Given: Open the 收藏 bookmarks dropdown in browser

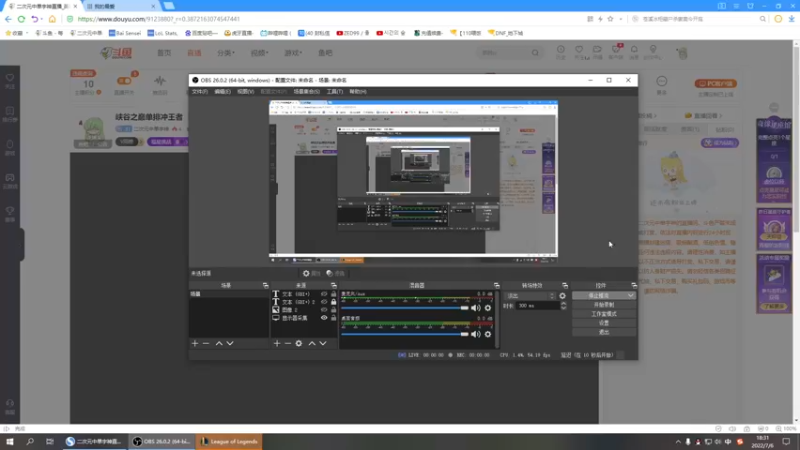Looking at the screenshot, I should pos(17,33).
